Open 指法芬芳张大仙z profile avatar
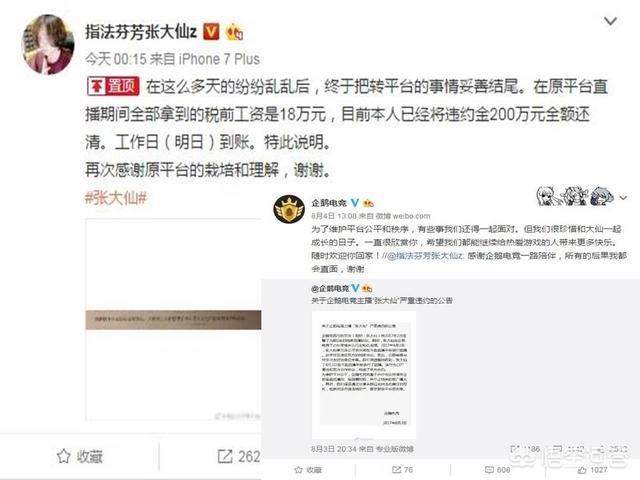This screenshot has height=480, width=640. tap(48, 45)
